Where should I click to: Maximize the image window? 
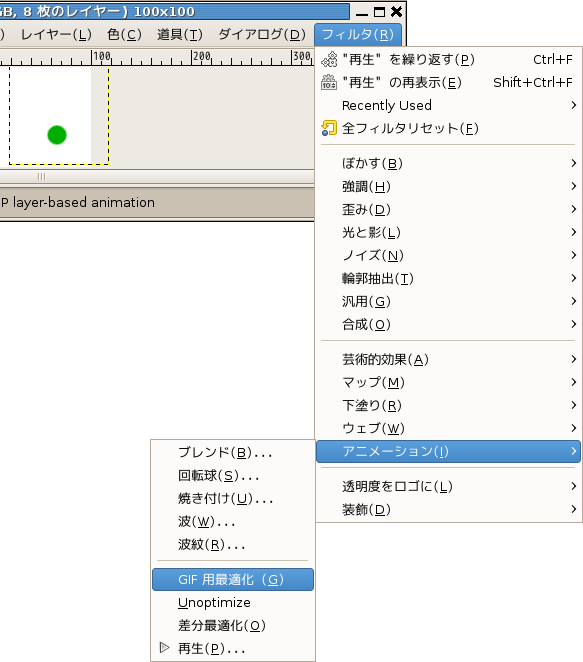pos(380,12)
